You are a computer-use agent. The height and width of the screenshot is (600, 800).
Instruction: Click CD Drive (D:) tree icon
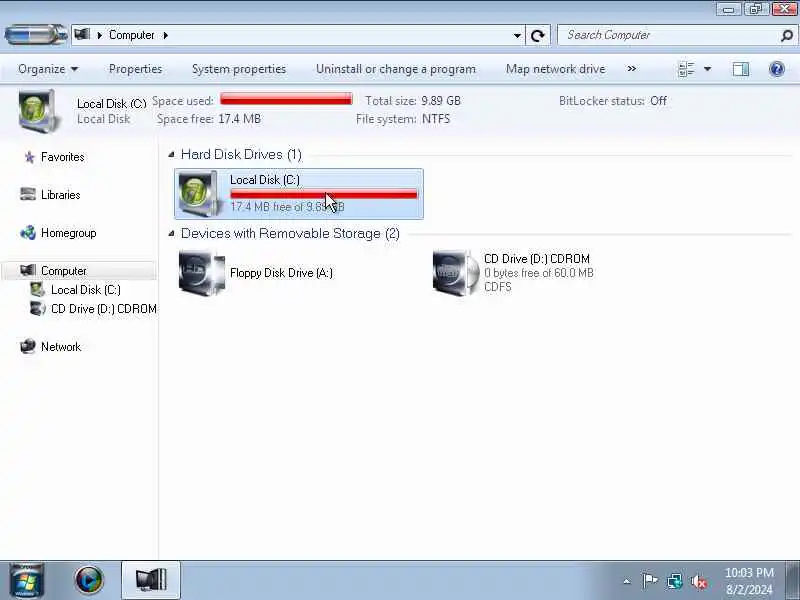coord(37,309)
